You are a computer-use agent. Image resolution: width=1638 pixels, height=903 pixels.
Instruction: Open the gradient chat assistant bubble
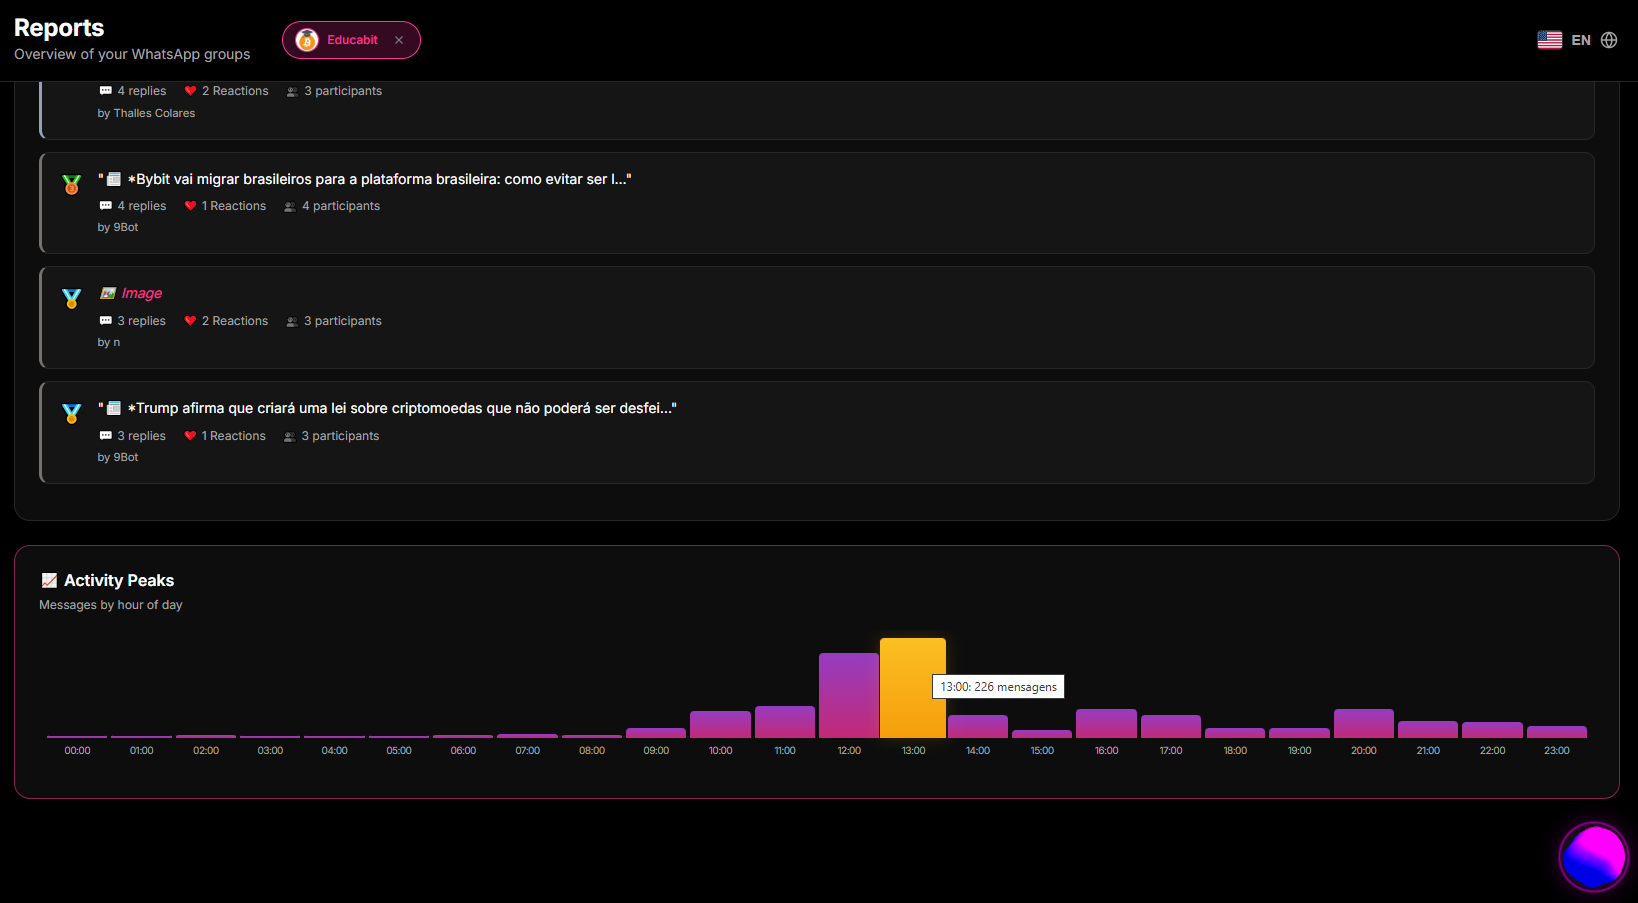[x=1594, y=857]
